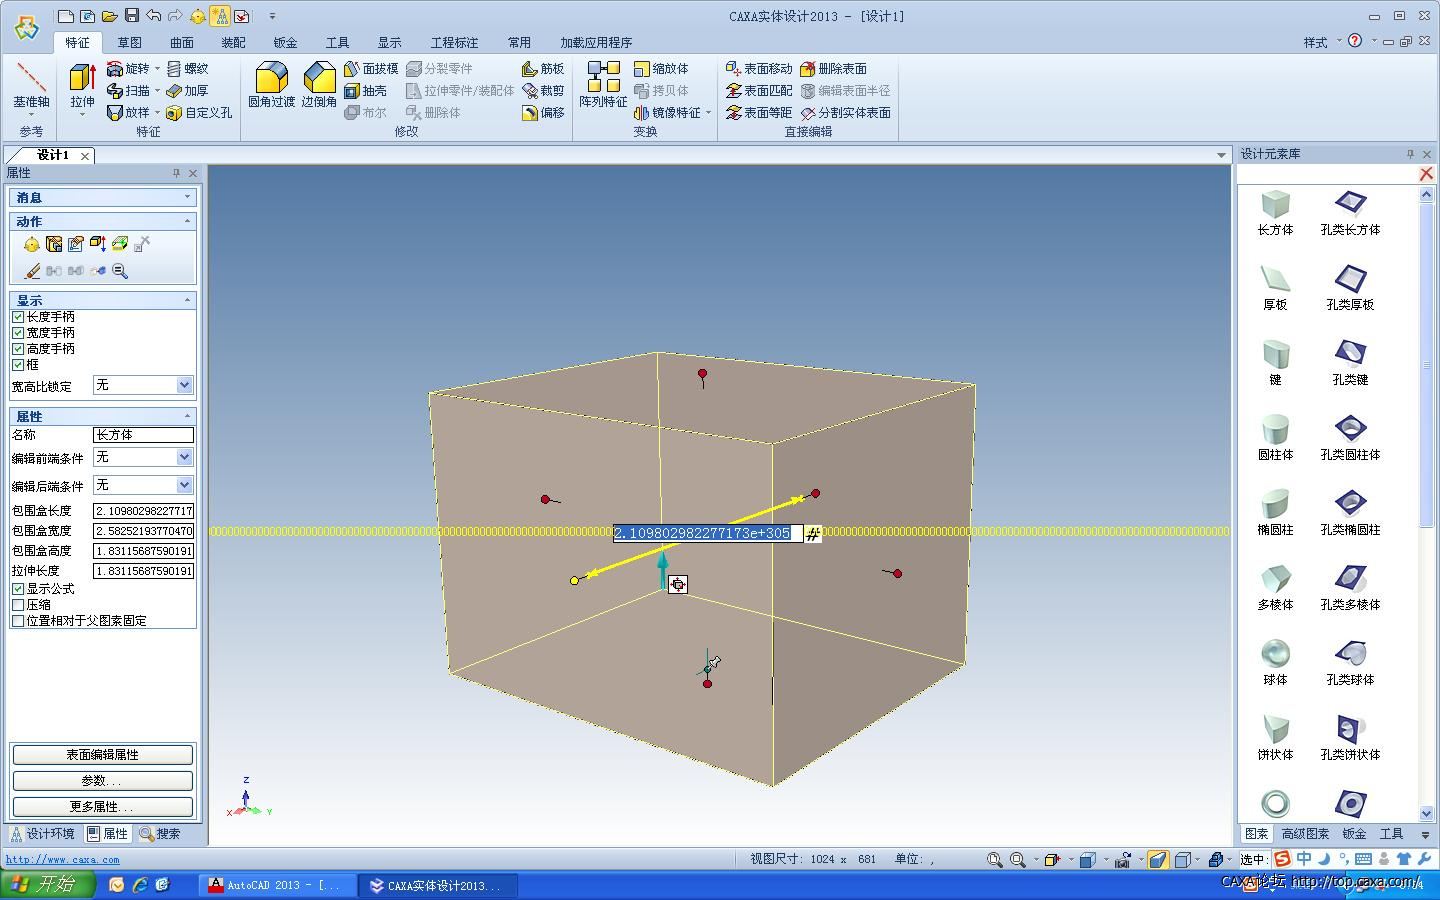Toggle the 高度手柄 checkbox
This screenshot has height=900, width=1440.
tap(18, 349)
